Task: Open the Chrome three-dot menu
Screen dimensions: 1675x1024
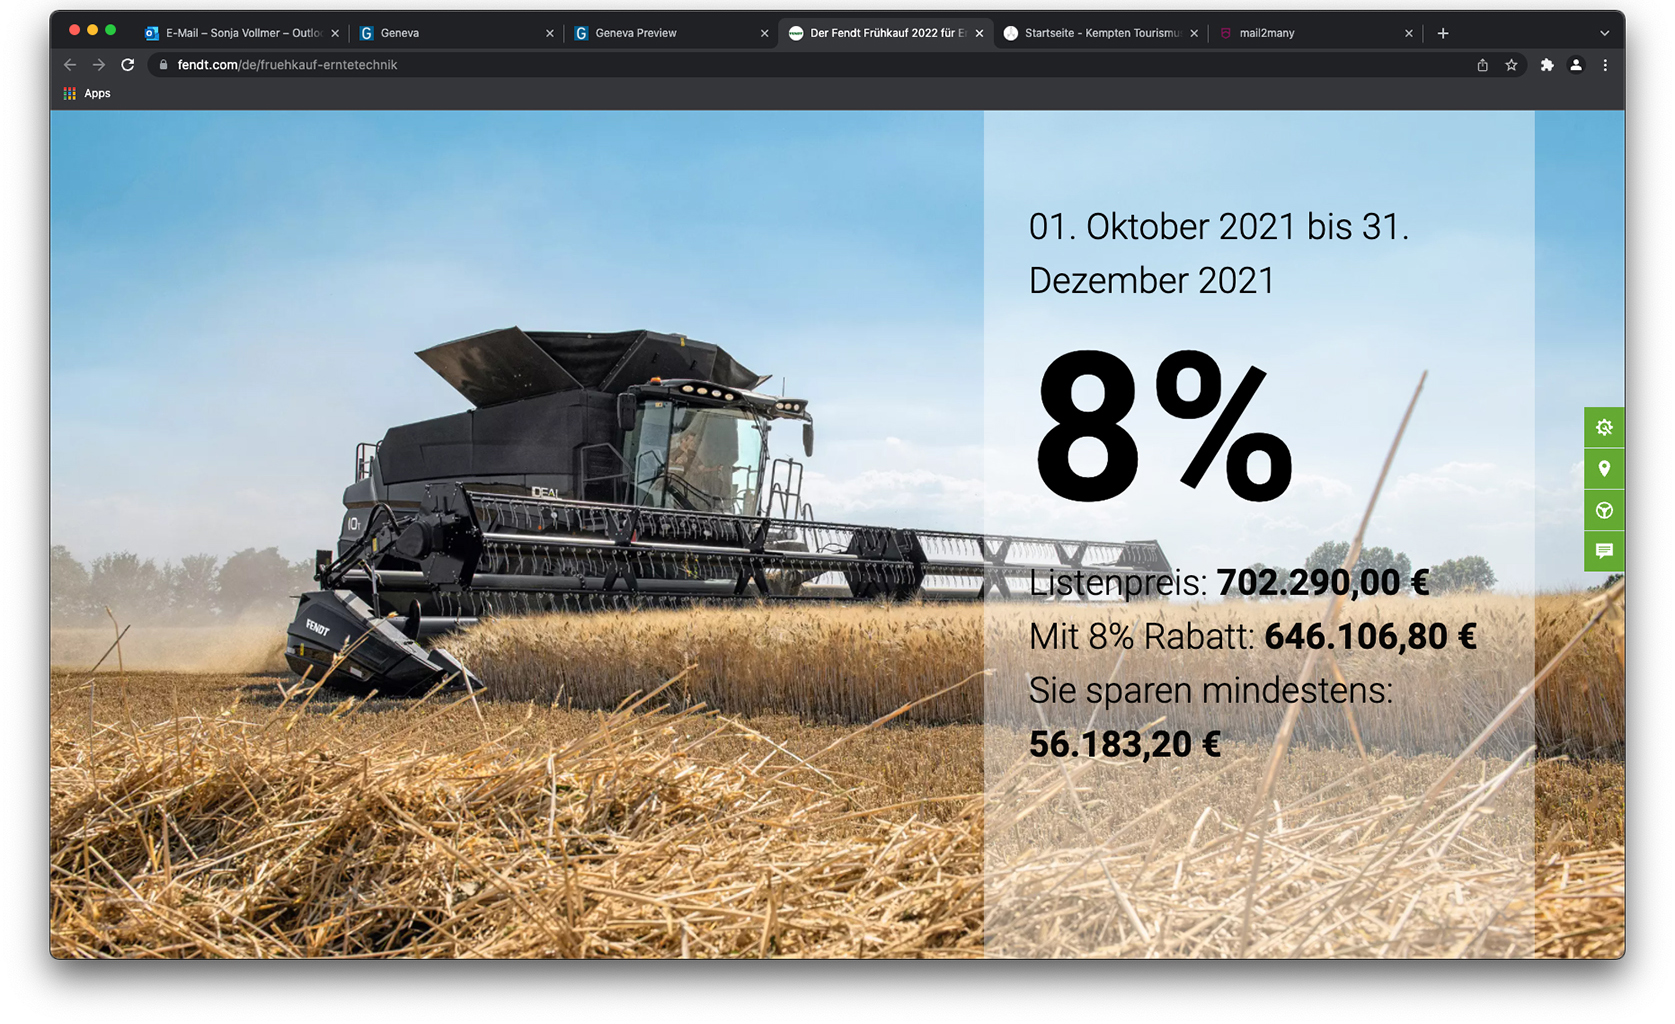Action: pos(1605,65)
